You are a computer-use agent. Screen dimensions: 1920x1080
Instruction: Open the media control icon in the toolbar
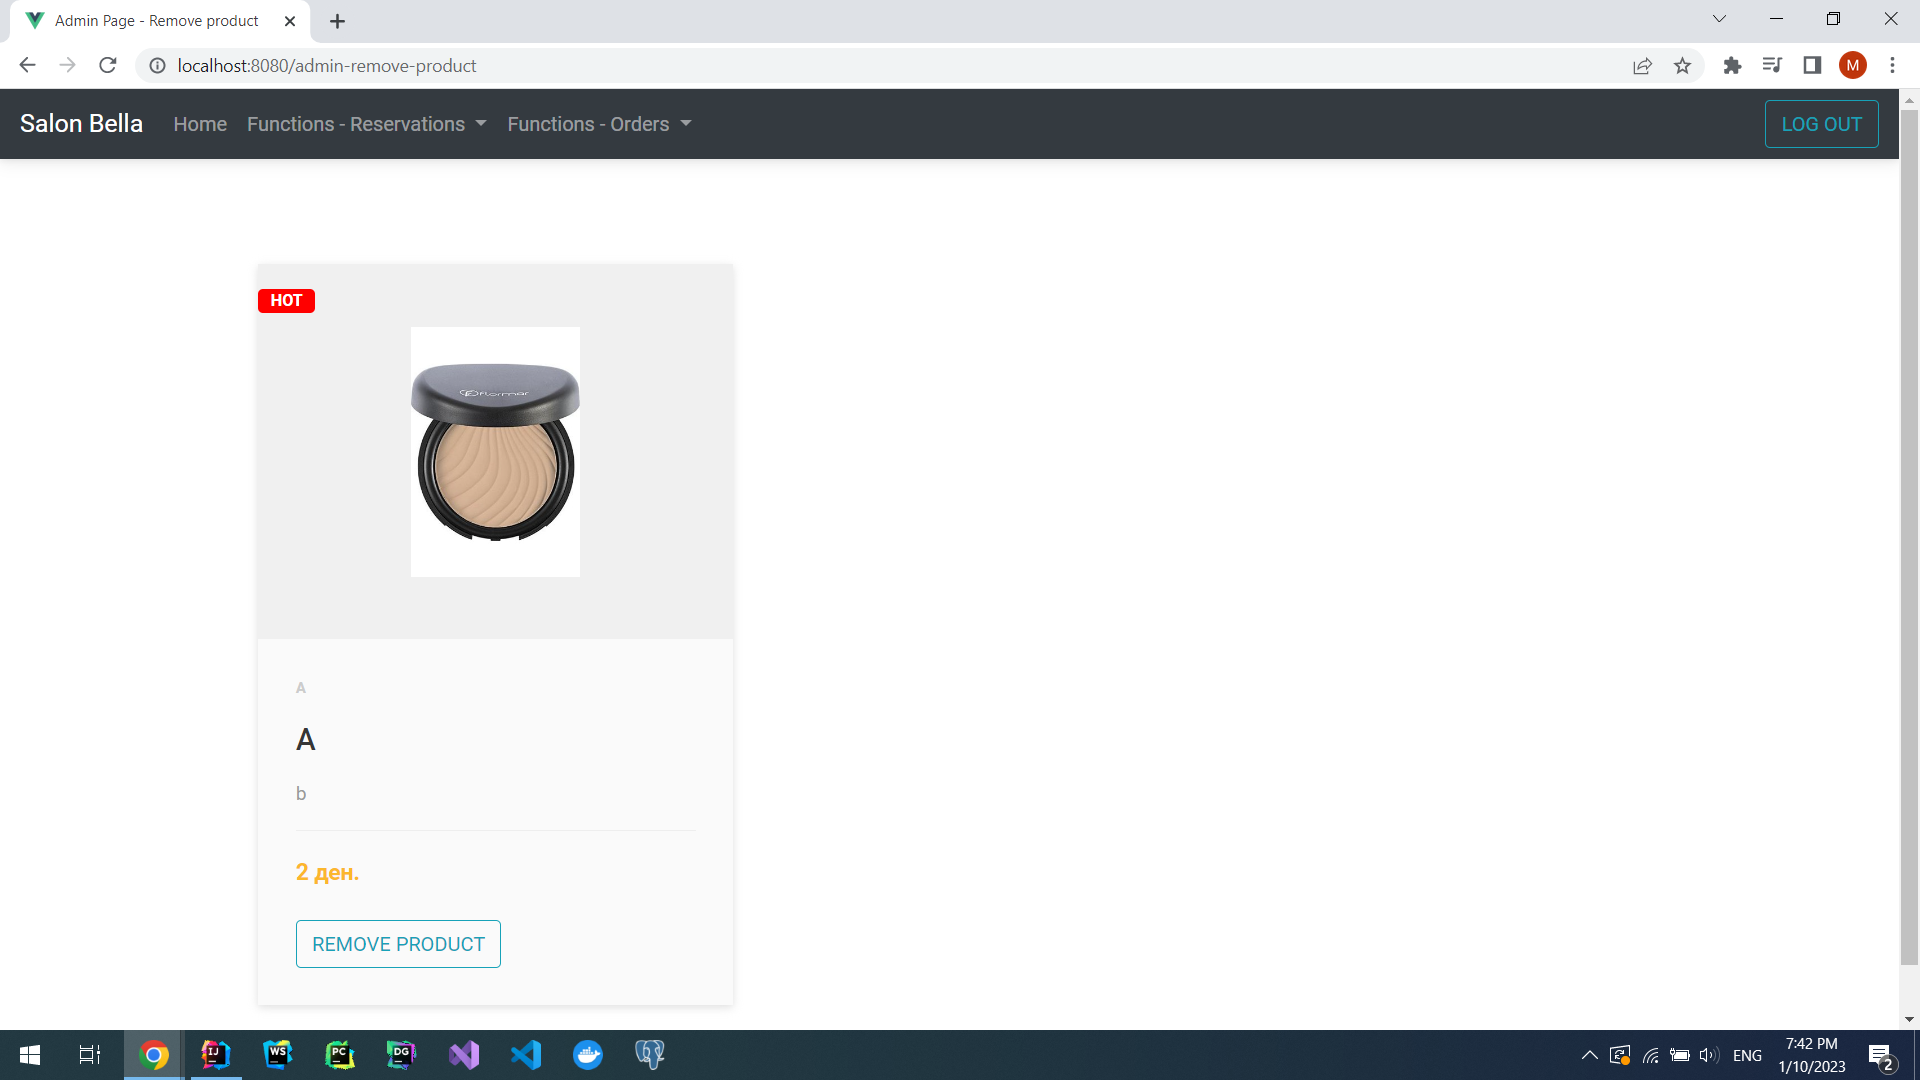click(x=1772, y=66)
